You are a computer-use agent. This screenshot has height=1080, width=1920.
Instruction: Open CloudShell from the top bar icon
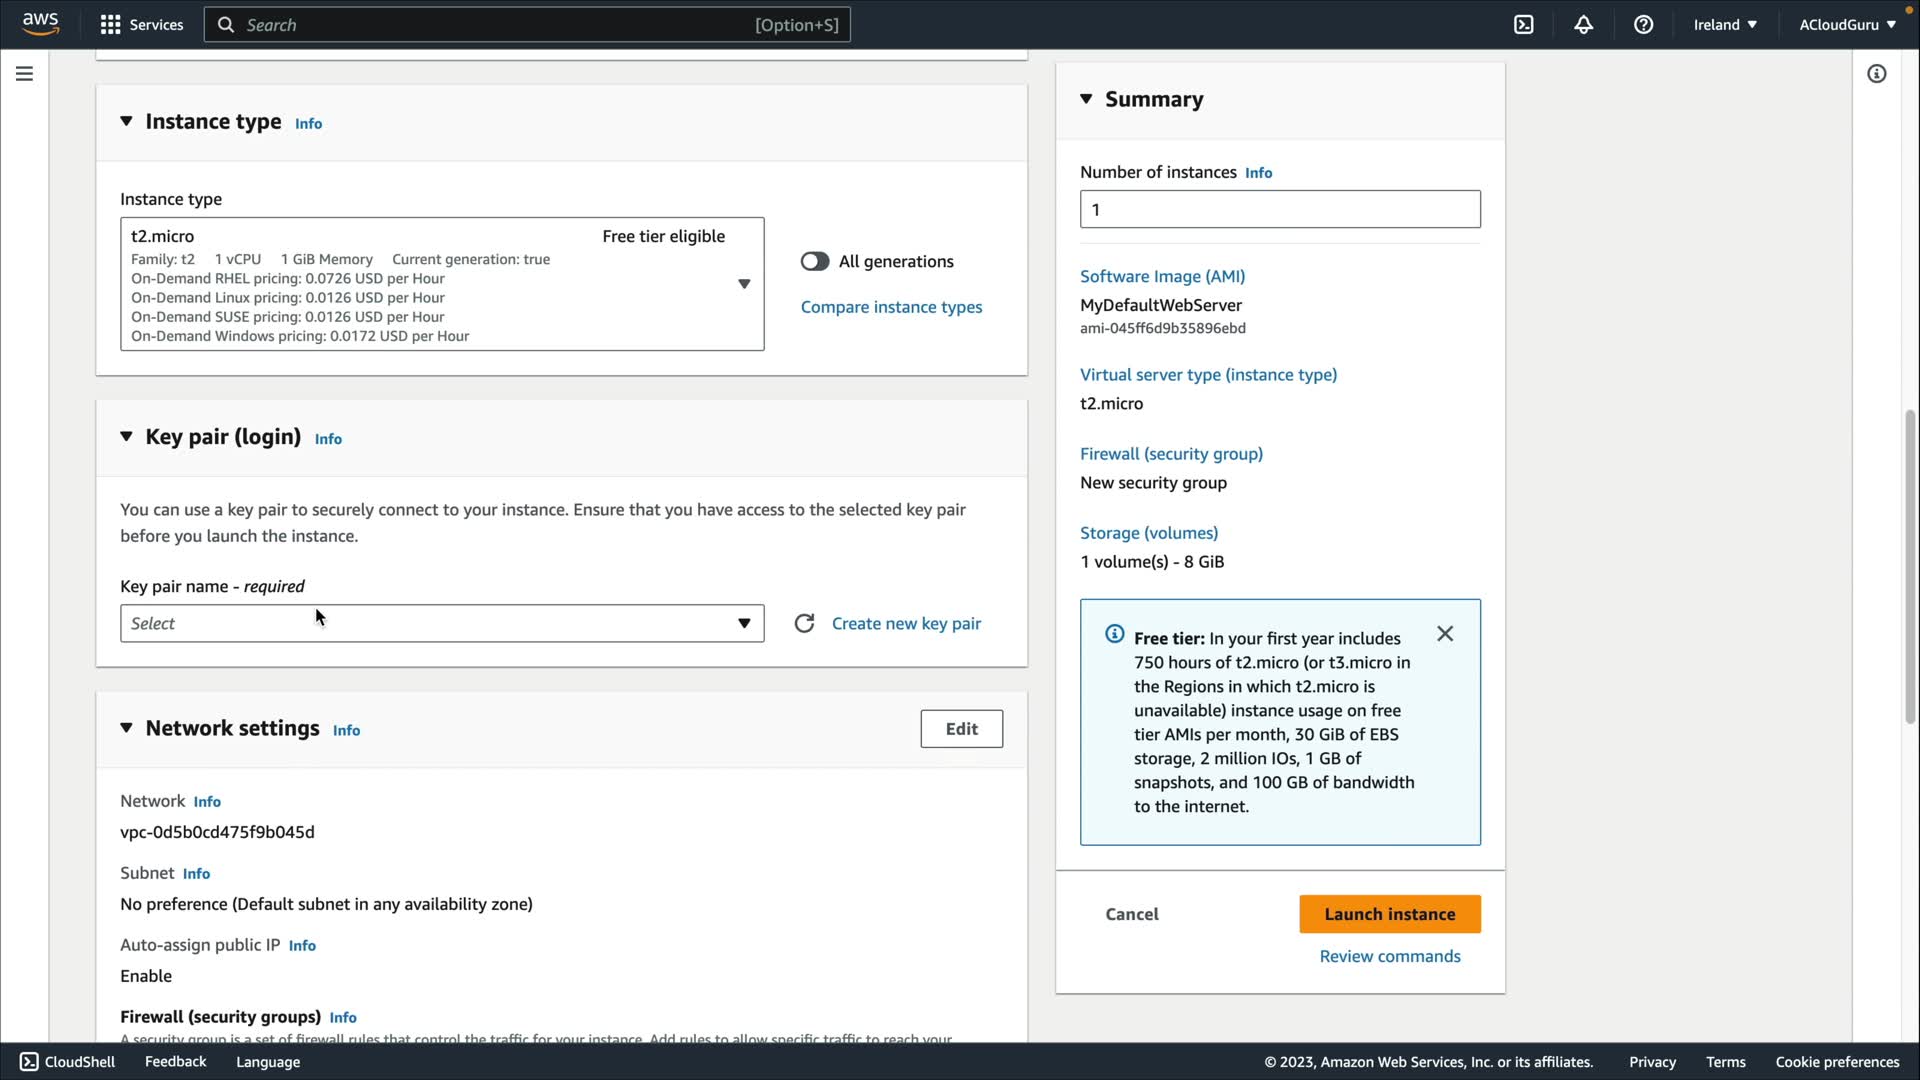(x=1523, y=25)
